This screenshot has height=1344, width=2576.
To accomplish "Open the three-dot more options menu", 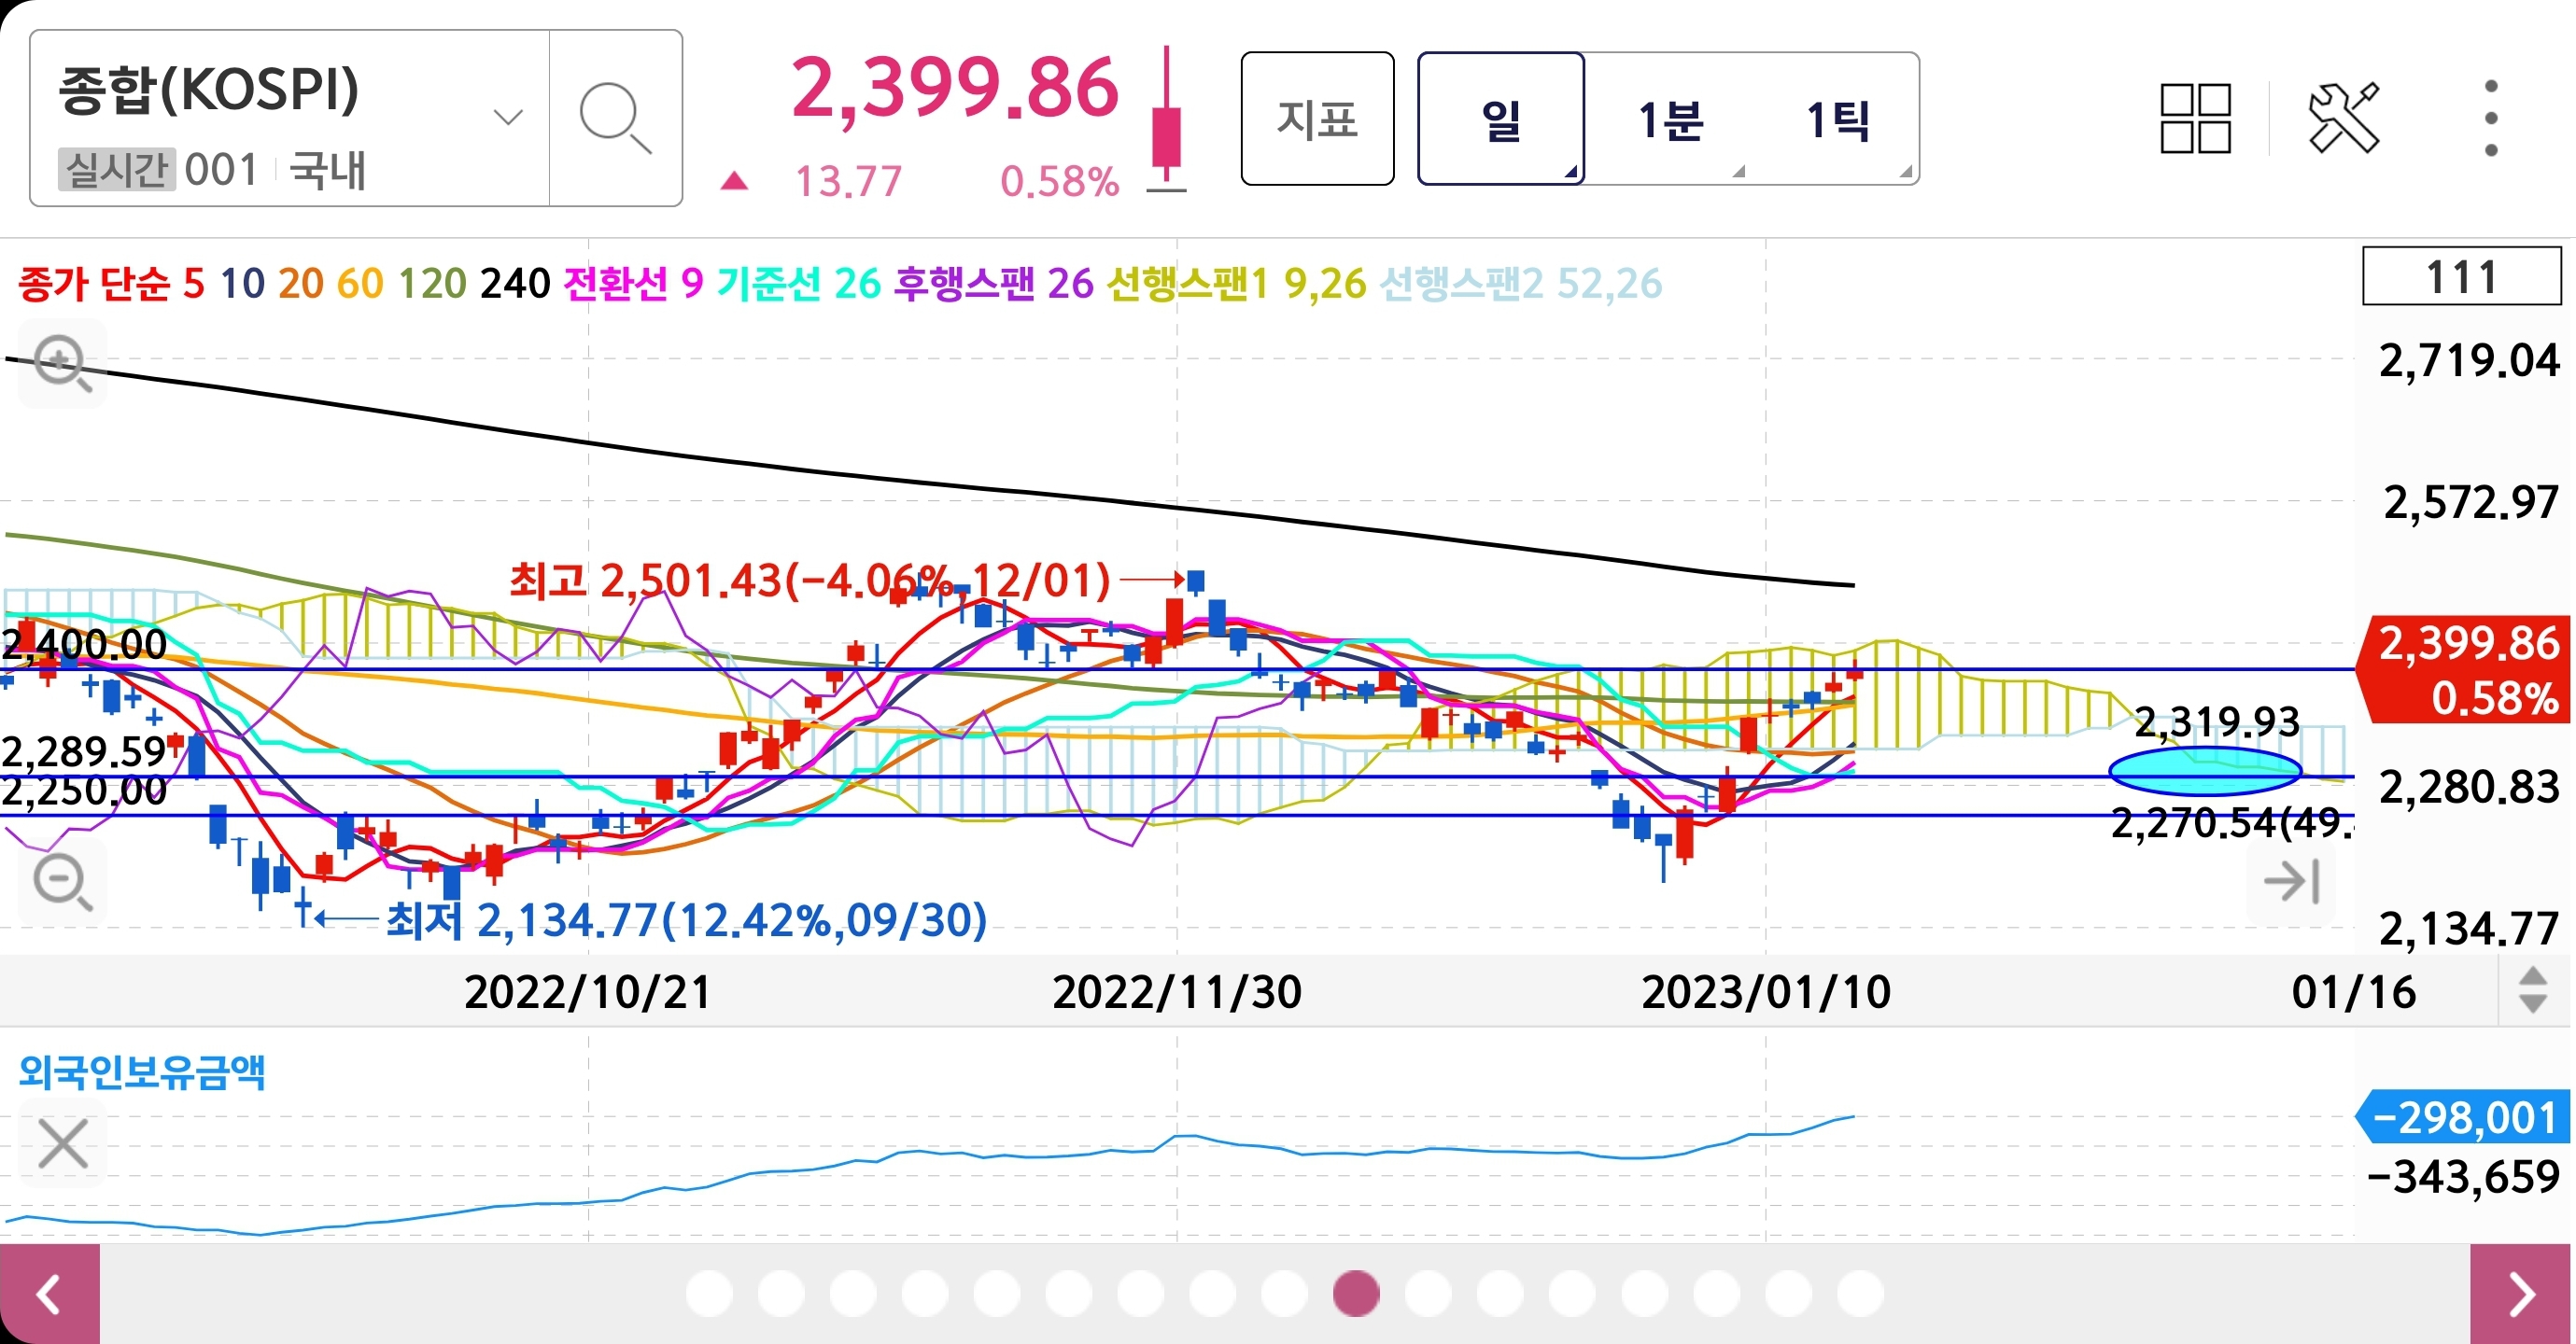I will point(2490,118).
